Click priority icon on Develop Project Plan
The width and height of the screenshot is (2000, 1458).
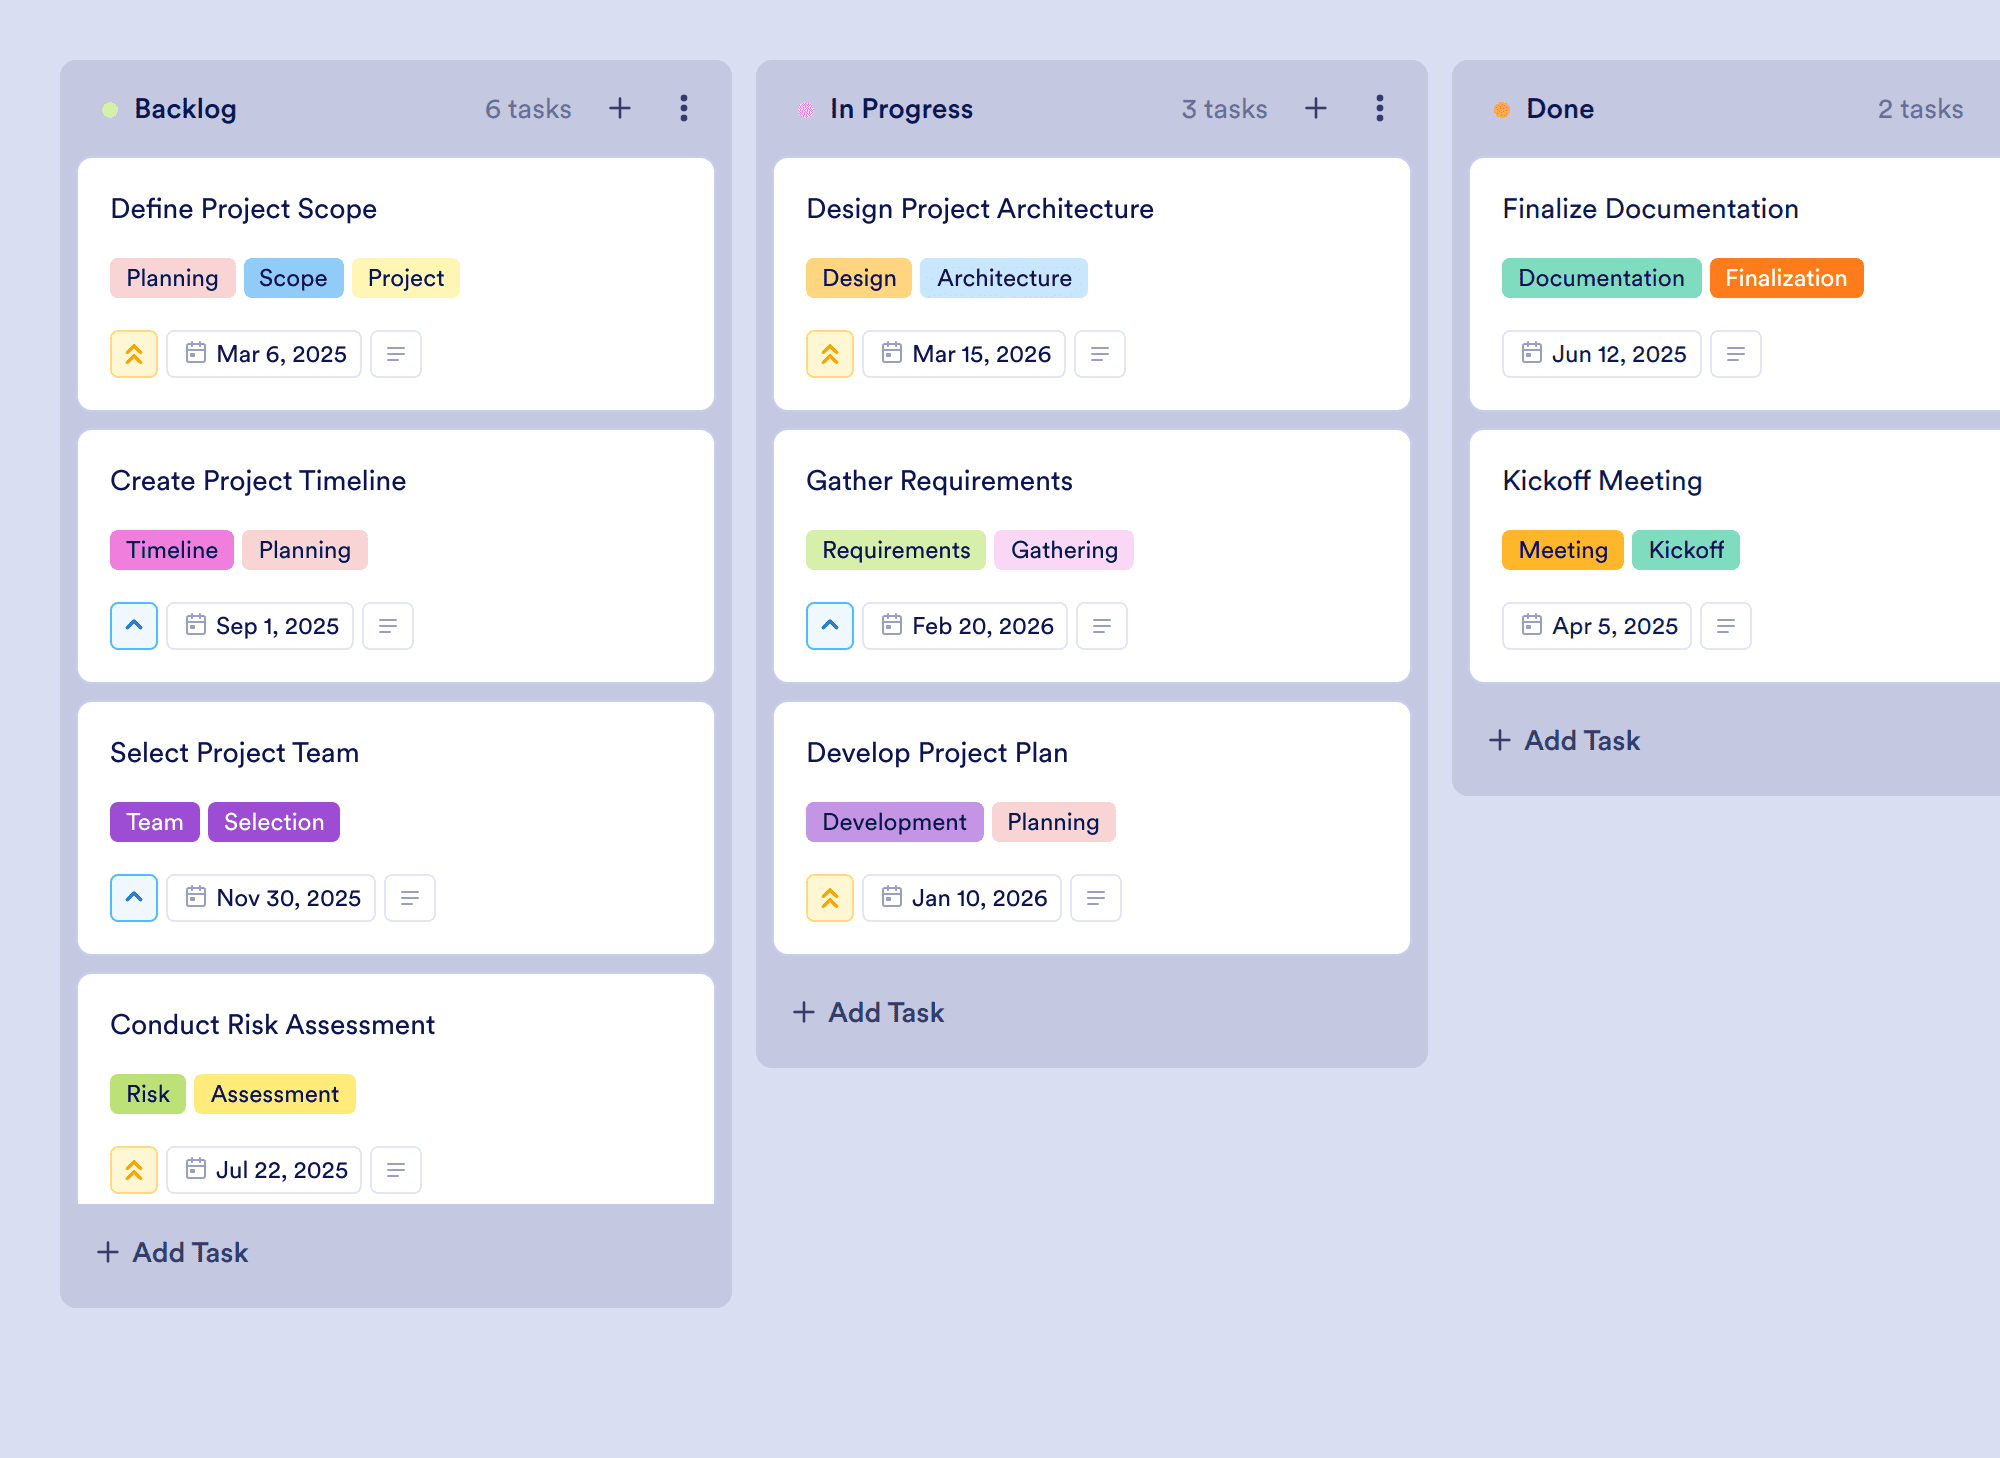[830, 898]
